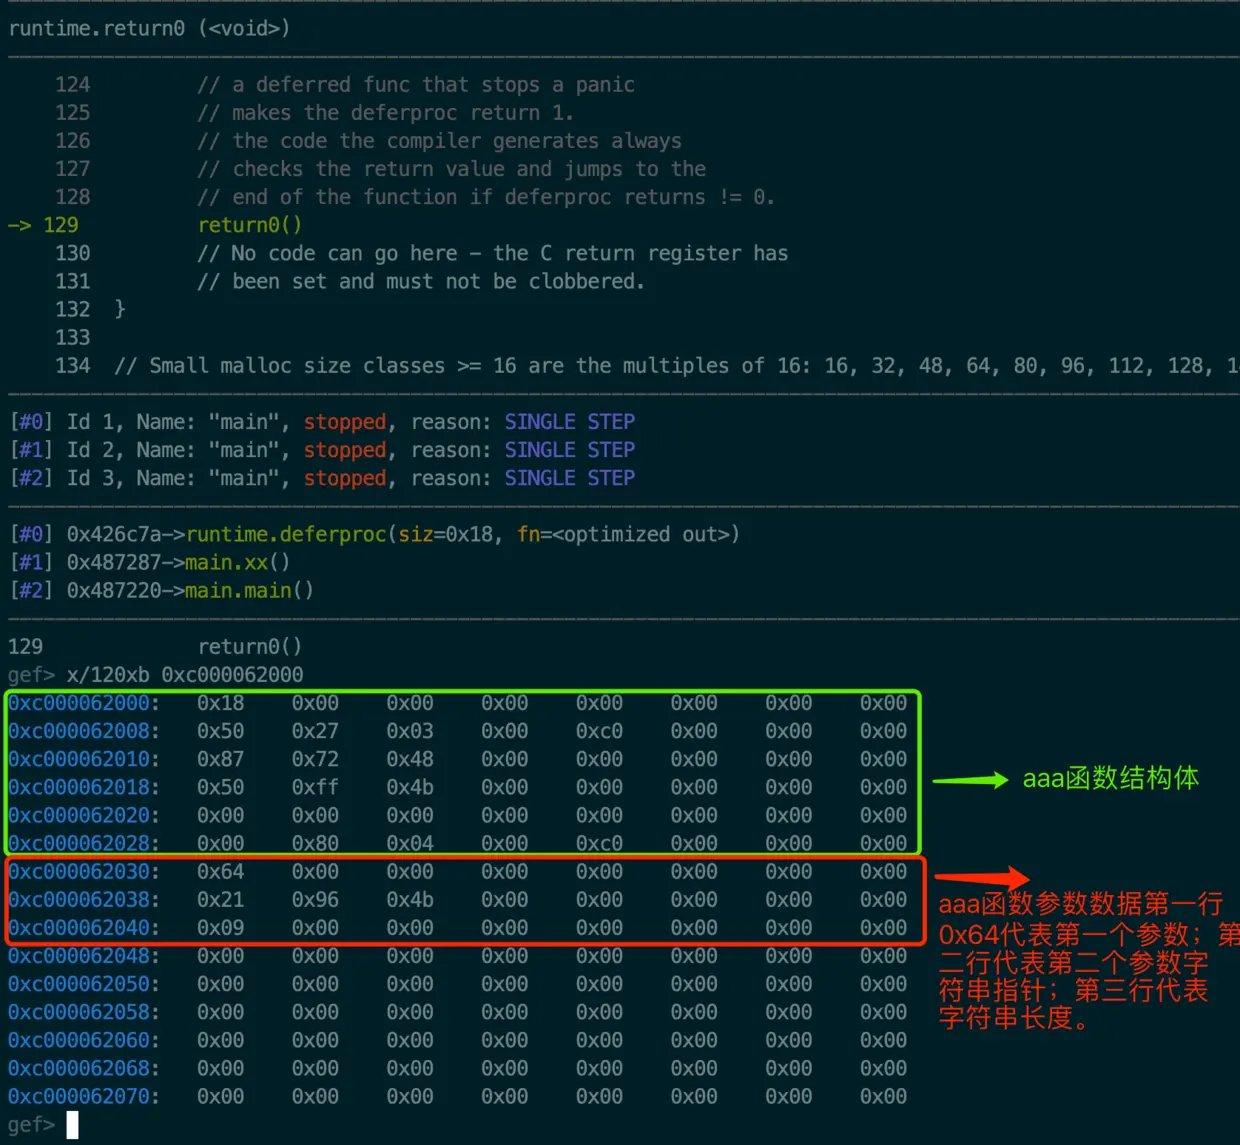Click frame [#1] 0x487287->main.xx()
Image resolution: width=1240 pixels, height=1145 pixels.
(x=149, y=562)
